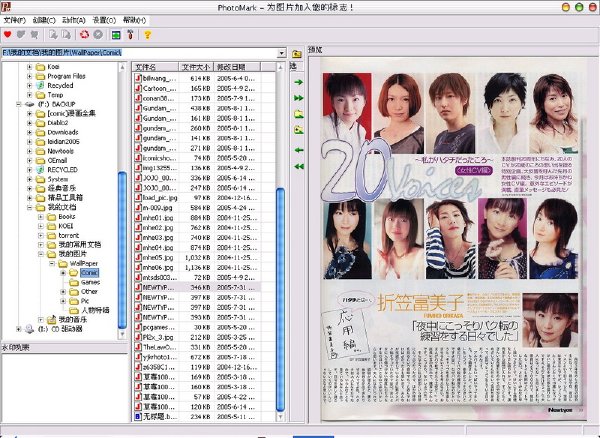The height and width of the screenshot is (438, 600).
Task: Select the OEmail folder in tree
Action: 57,160
